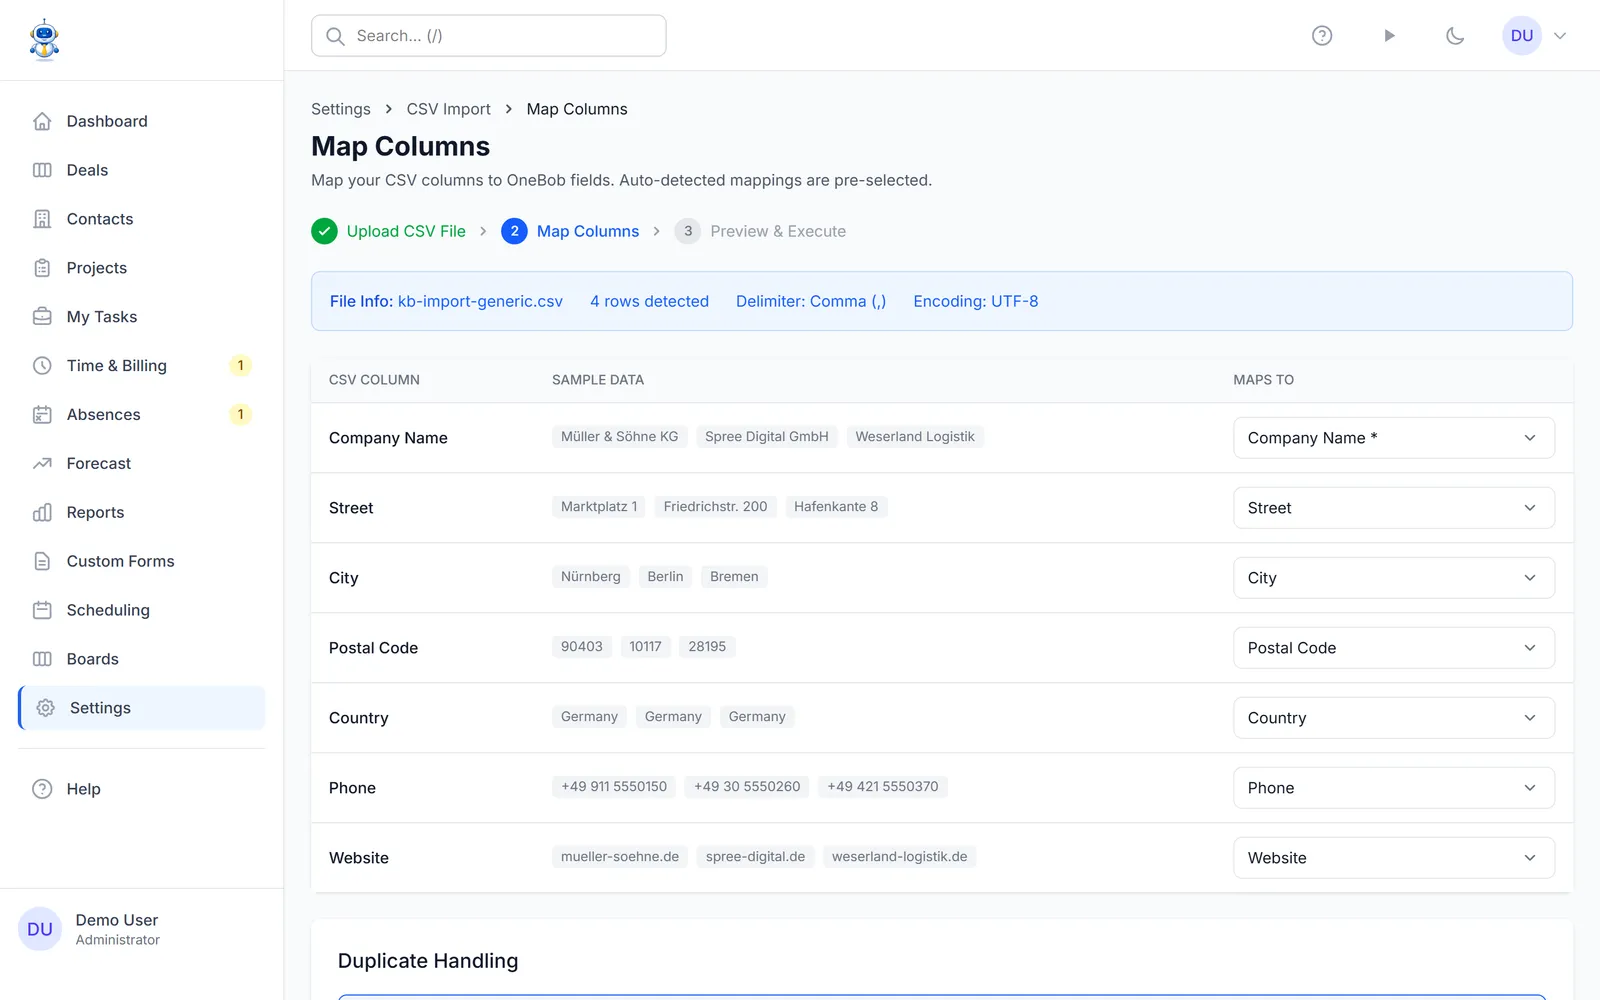1600x1000 pixels.
Task: Open Dashboard from the home icon
Action: tap(42, 121)
